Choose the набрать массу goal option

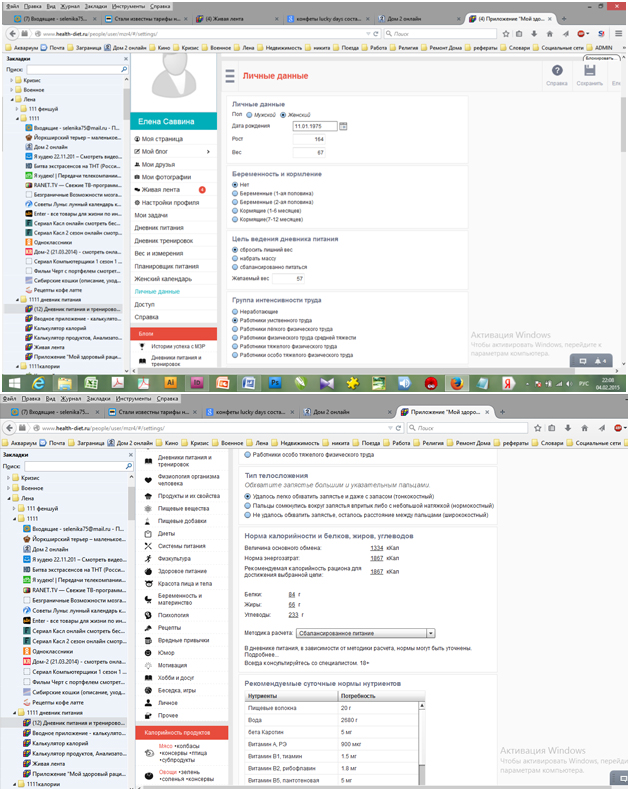coord(235,258)
